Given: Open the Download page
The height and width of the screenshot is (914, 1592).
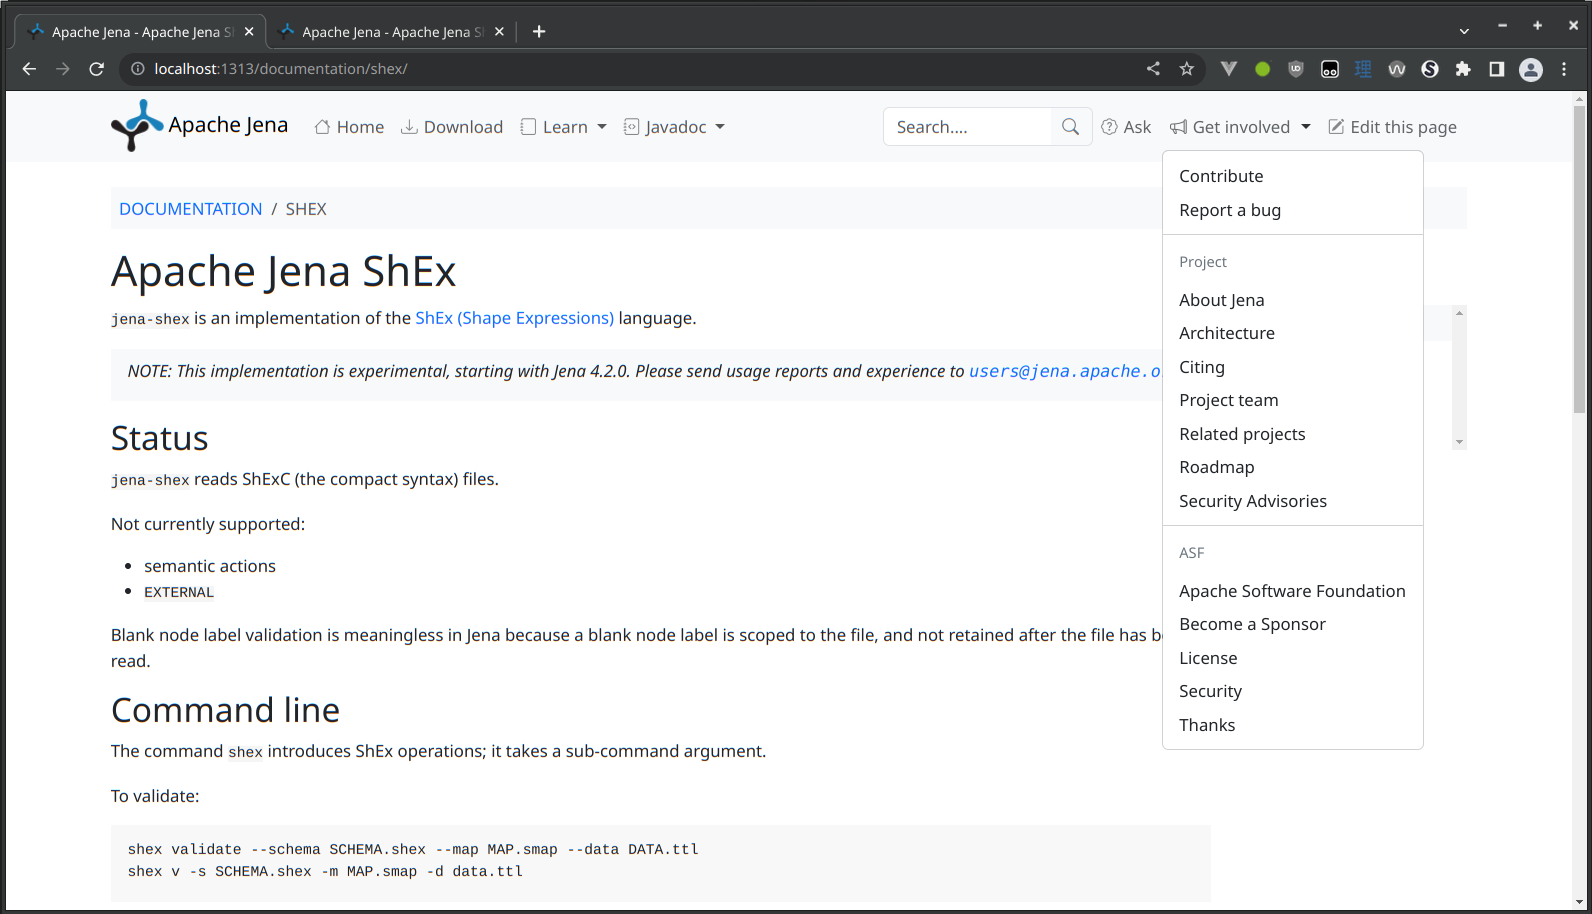Looking at the screenshot, I should pos(452,127).
